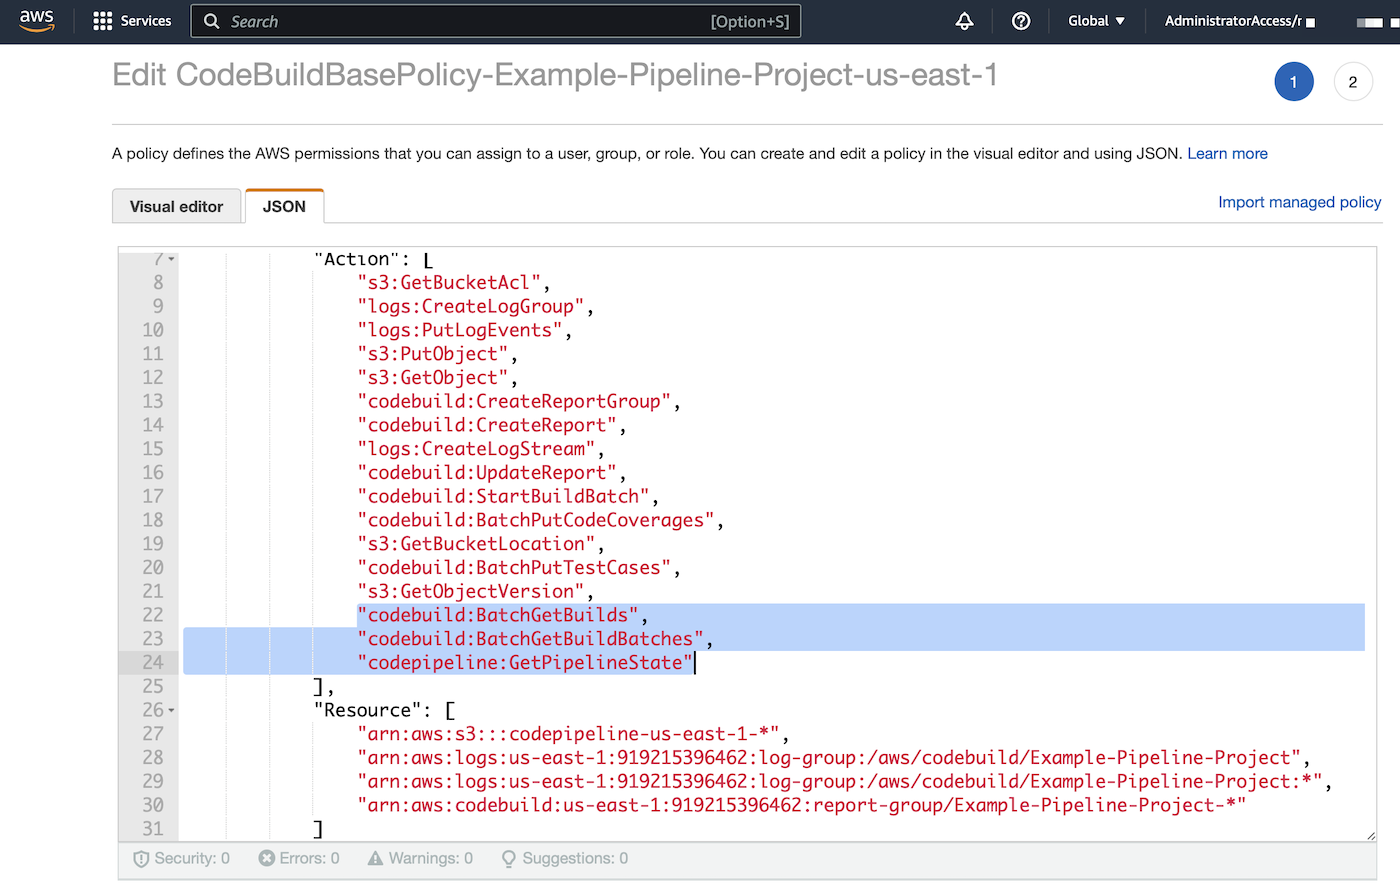Click the Suggestions lightbulb icon
Viewport: 1400px width, 884px height.
508,858
